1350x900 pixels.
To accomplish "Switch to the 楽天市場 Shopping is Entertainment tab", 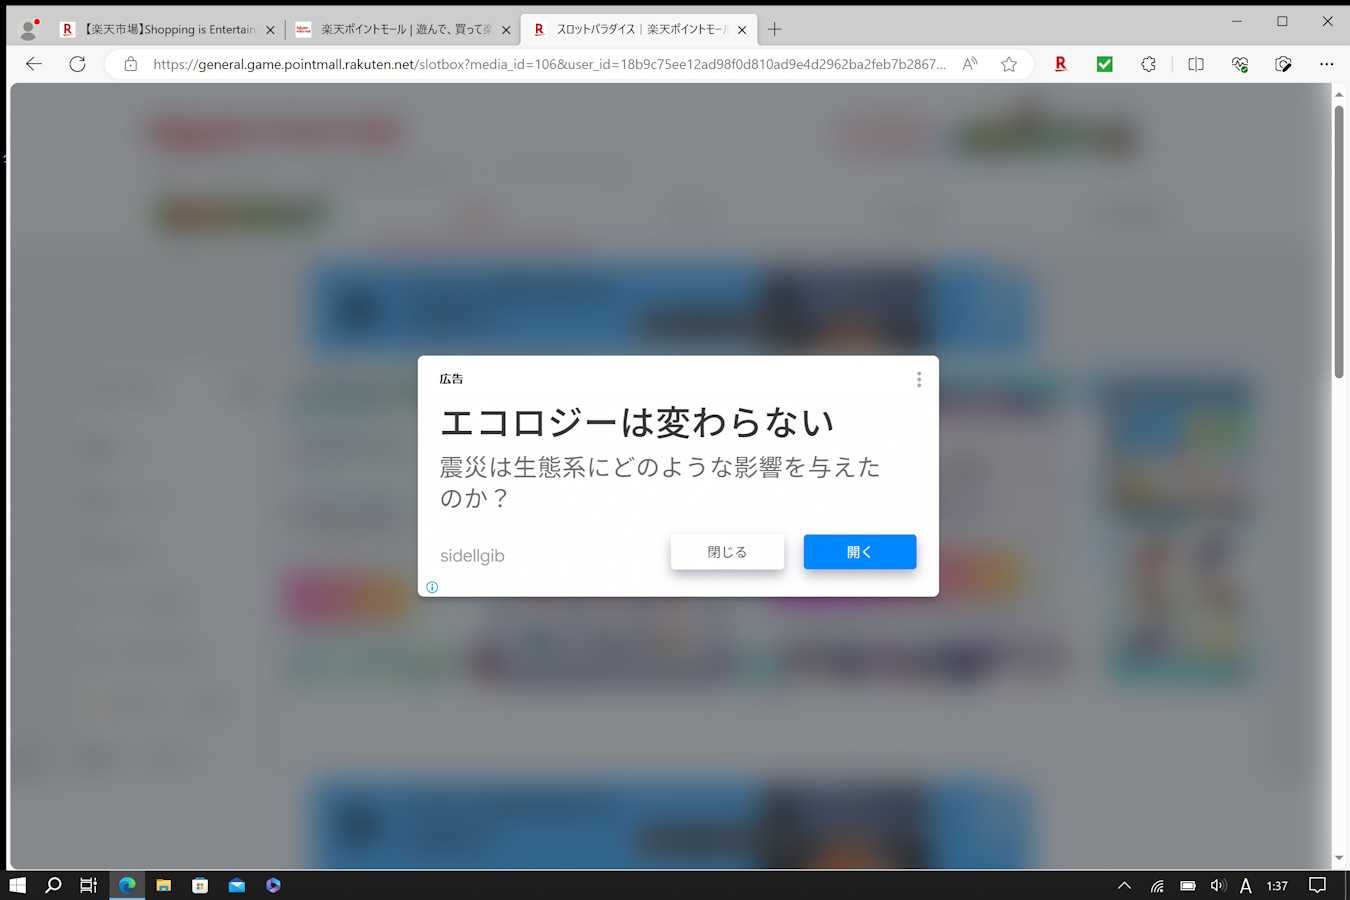I will 168,30.
